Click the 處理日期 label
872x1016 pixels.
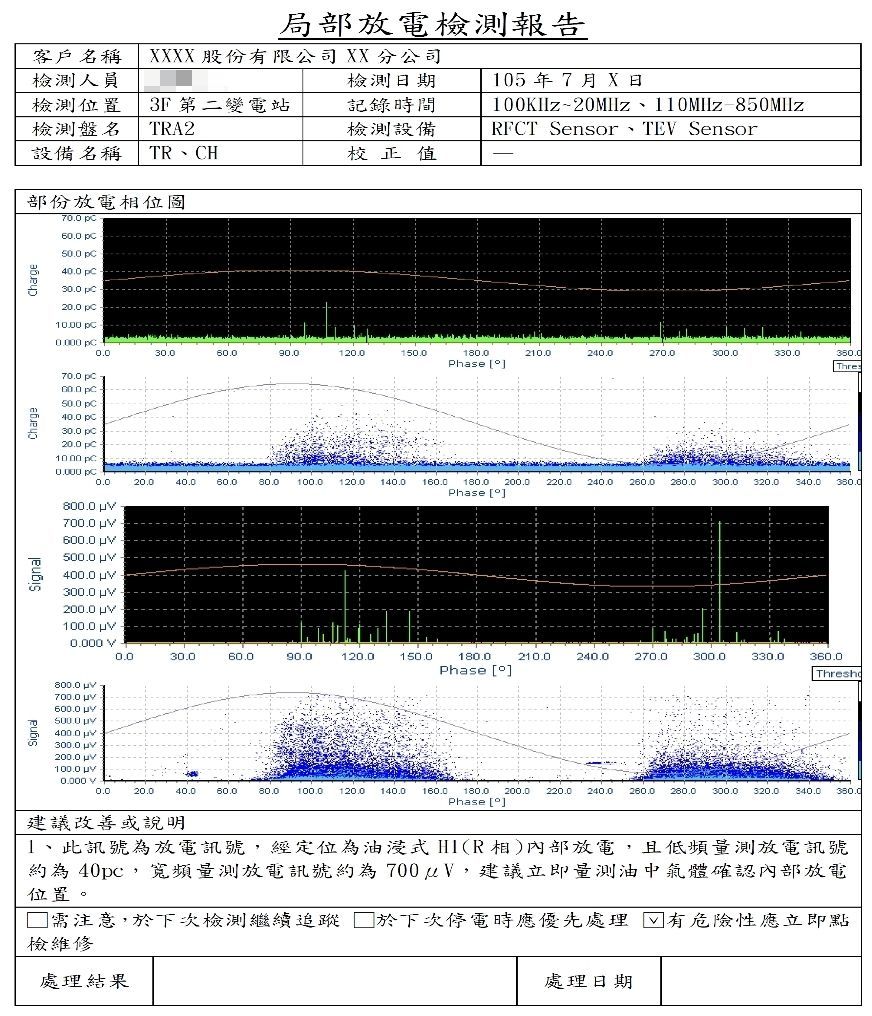pos(588,981)
